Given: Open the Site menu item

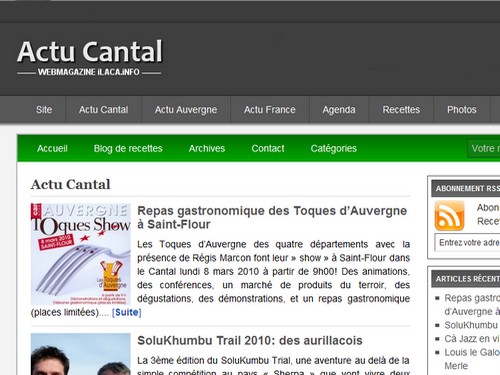Looking at the screenshot, I should (x=44, y=110).
